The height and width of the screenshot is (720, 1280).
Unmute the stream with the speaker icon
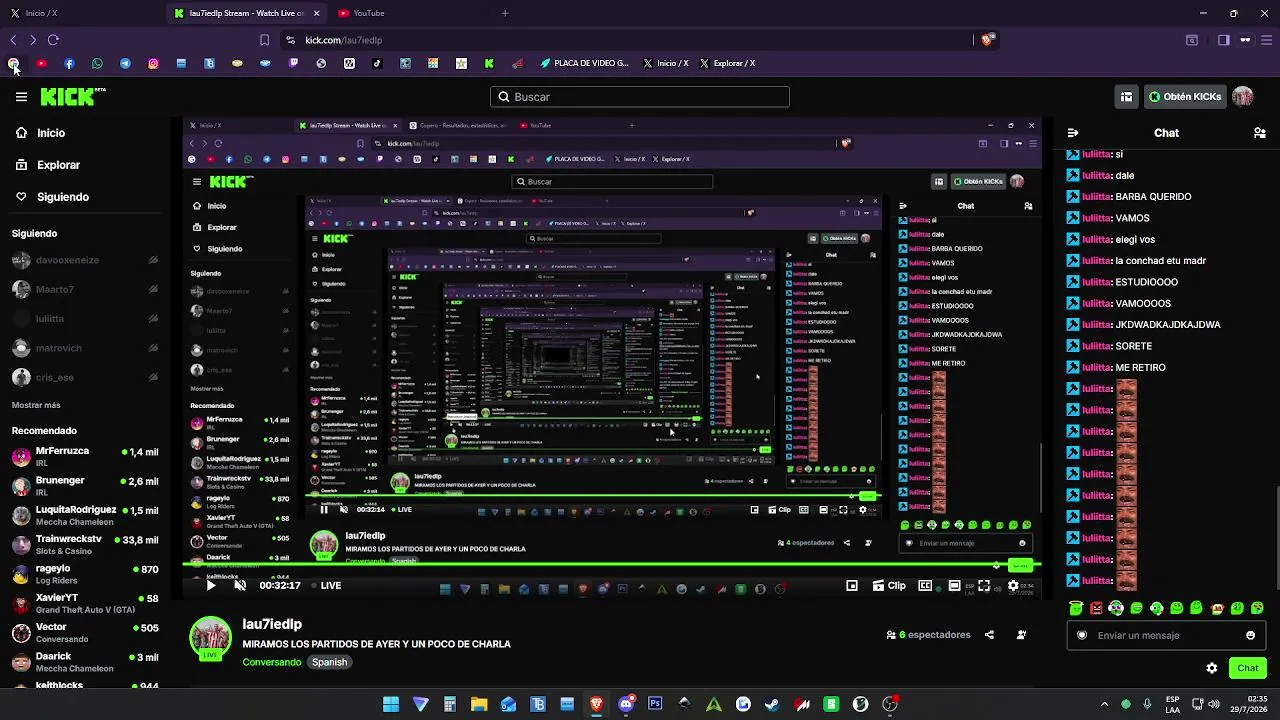(240, 586)
